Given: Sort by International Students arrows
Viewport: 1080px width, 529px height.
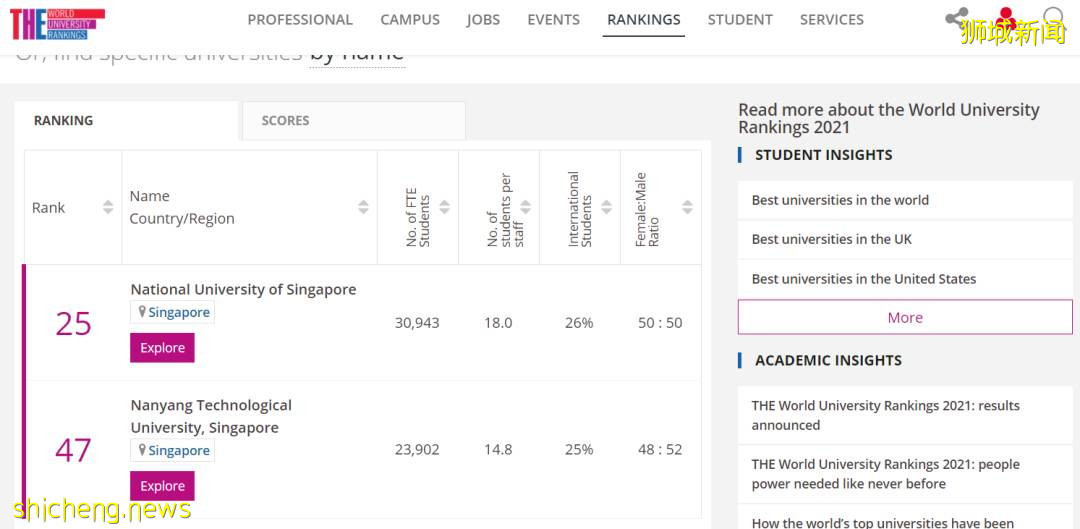Looking at the screenshot, I should point(607,207).
